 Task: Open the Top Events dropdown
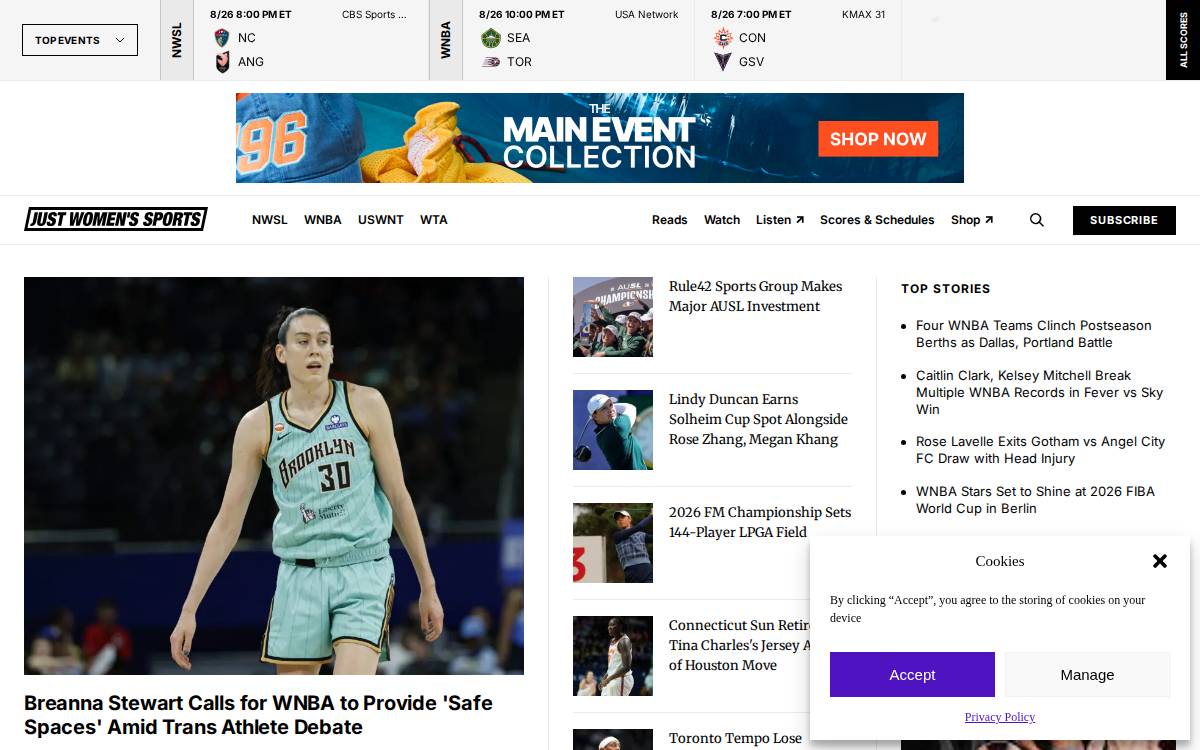[80, 40]
